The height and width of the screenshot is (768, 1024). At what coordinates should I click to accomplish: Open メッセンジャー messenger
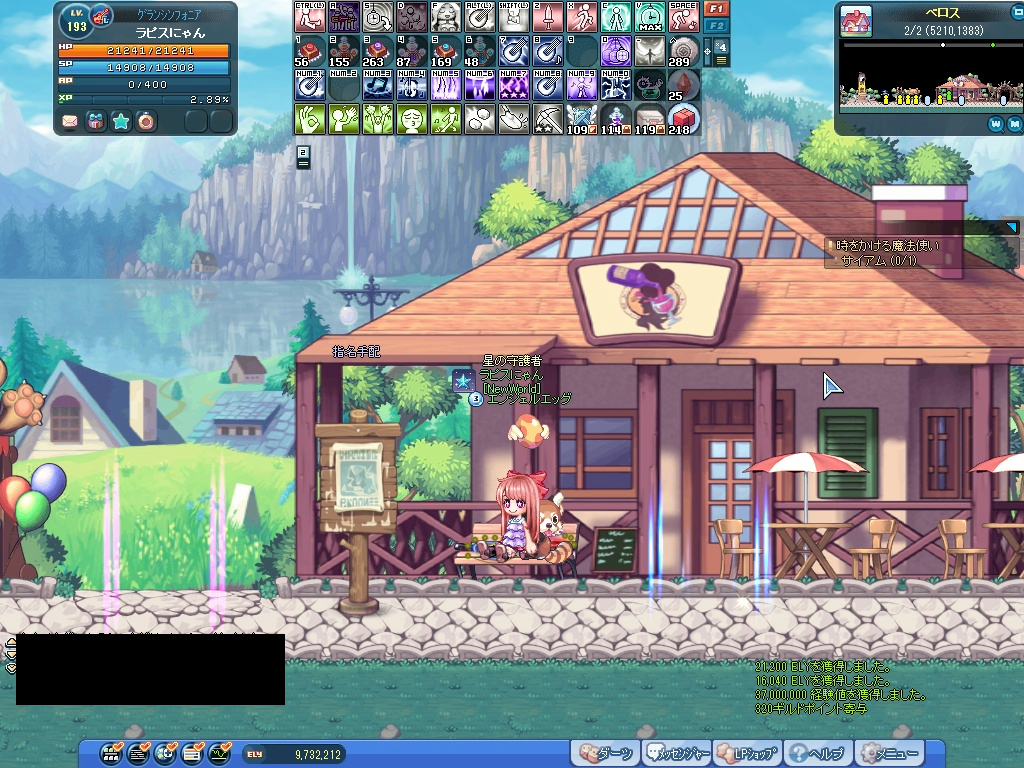point(678,754)
